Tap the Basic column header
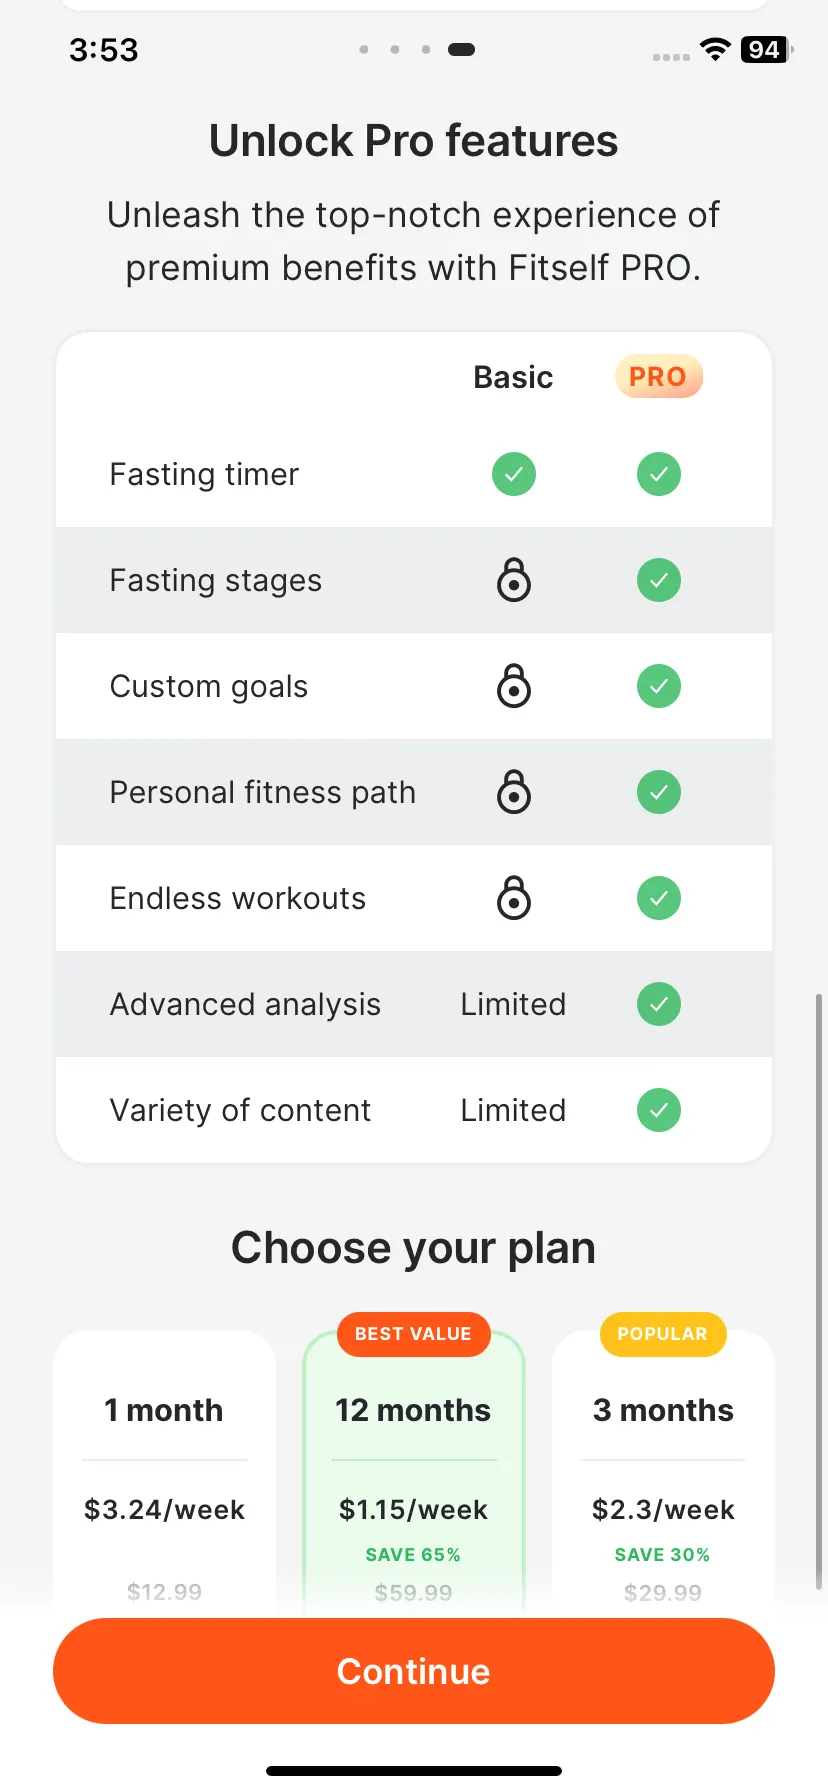Screen dimensions: 828x1792 [513, 377]
